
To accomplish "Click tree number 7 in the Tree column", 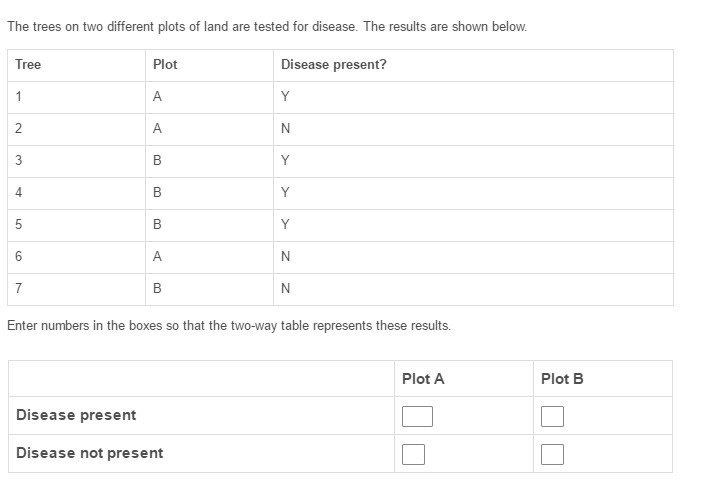I will (x=19, y=289).
